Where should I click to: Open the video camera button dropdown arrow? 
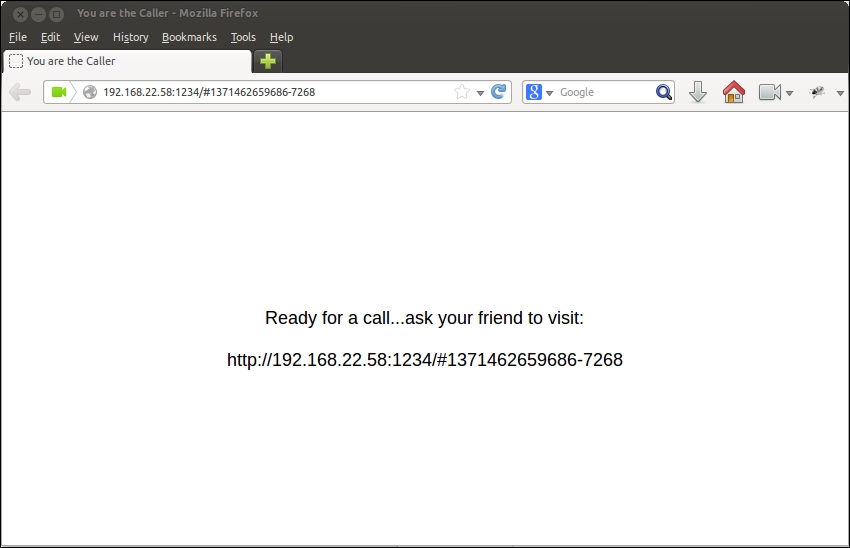point(789,93)
